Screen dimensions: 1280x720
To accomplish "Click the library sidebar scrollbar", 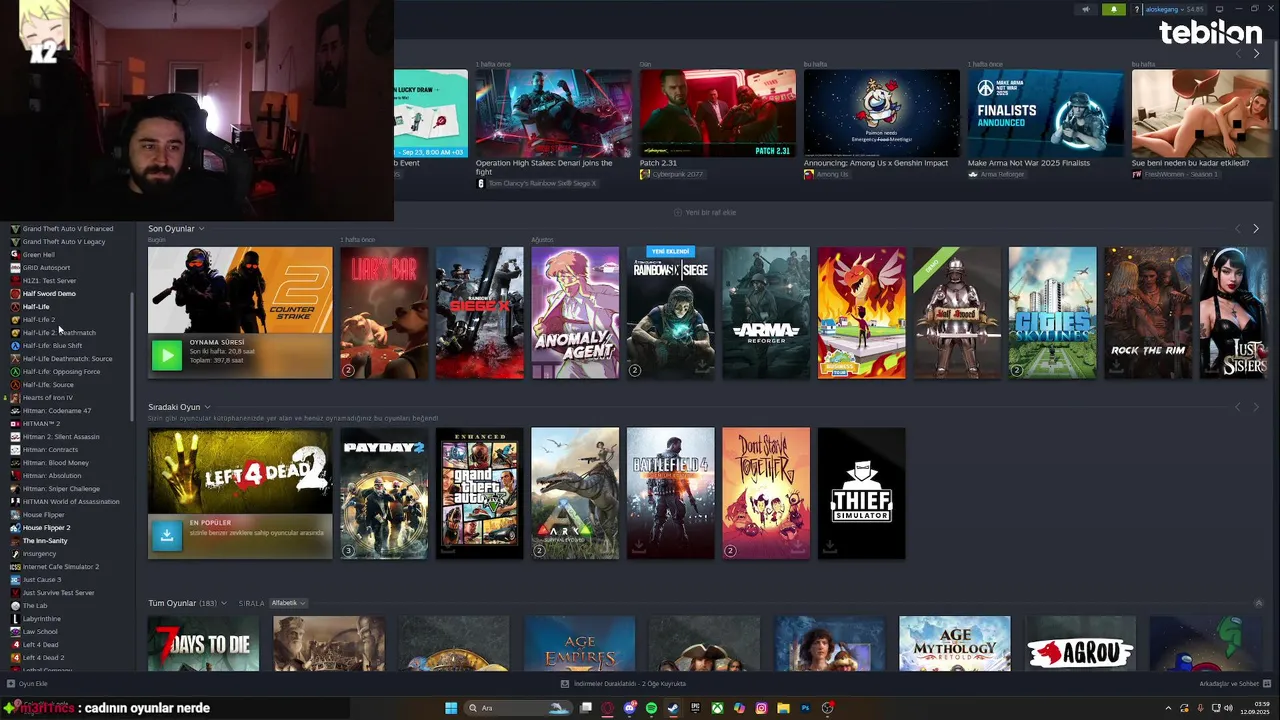I will (133, 356).
